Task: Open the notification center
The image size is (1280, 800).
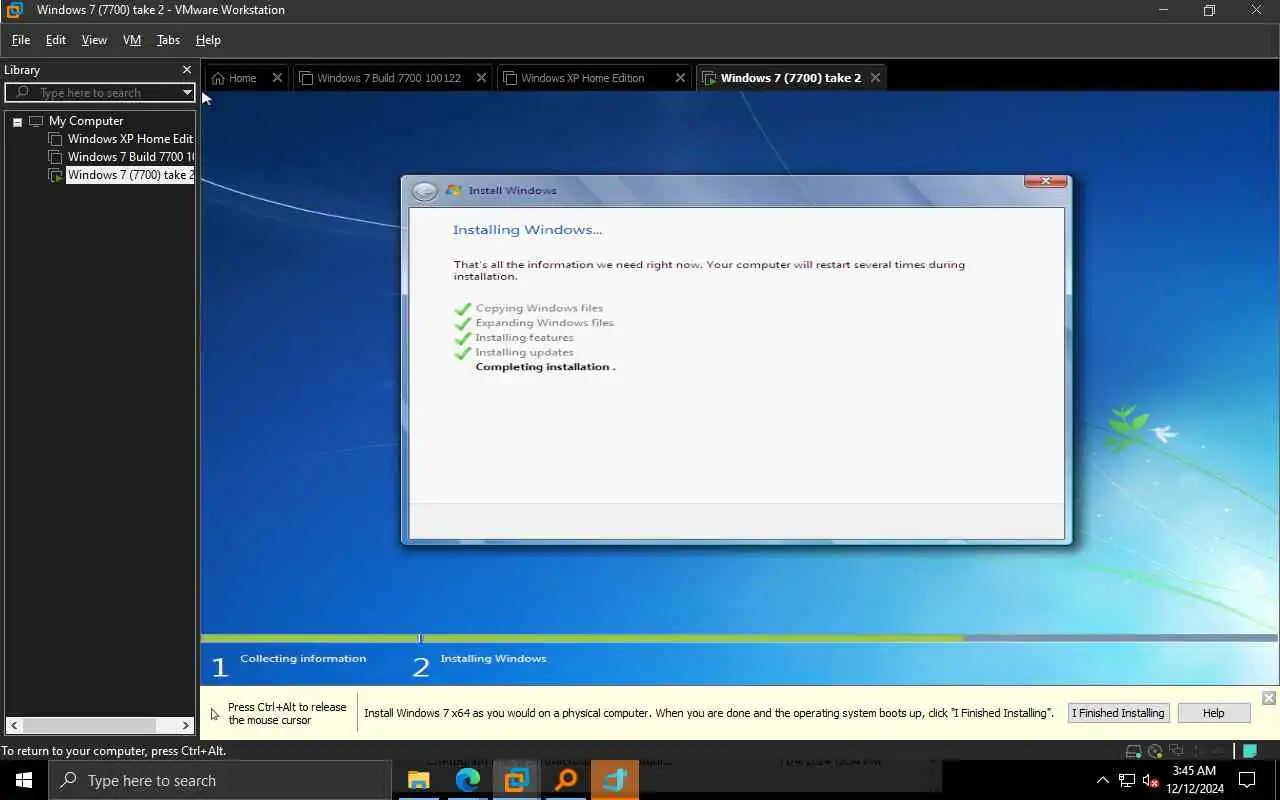Action: 1247,780
